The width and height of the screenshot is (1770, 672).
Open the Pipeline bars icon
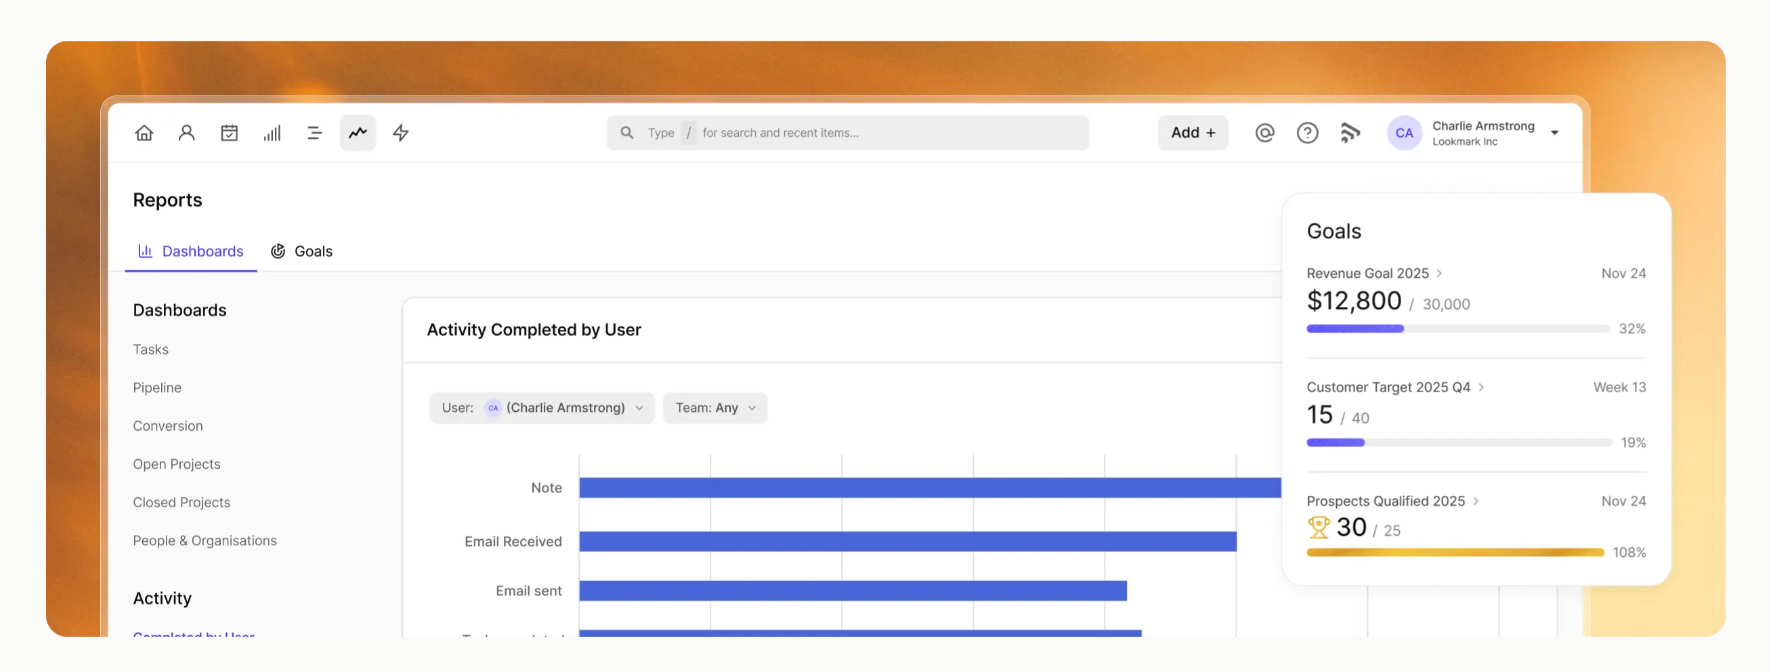point(272,133)
